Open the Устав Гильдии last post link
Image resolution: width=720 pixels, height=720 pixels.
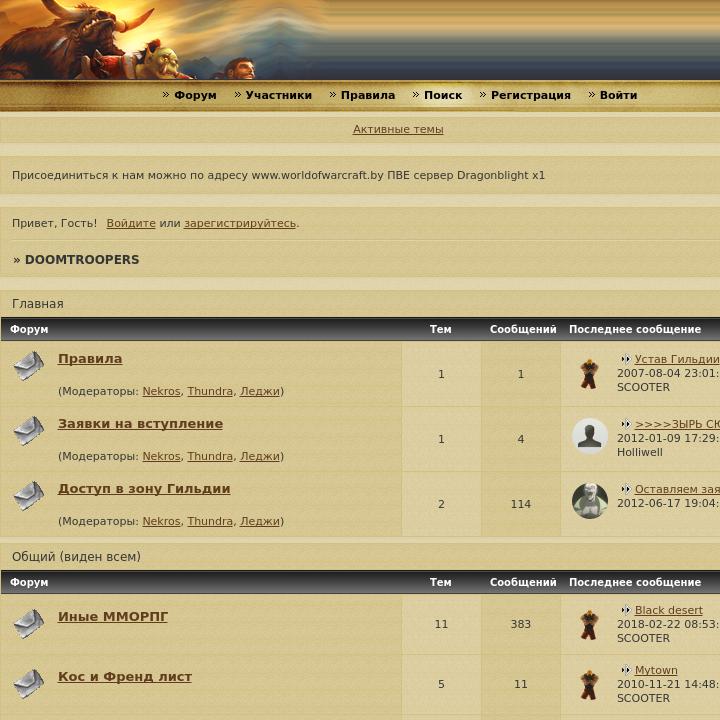(677, 359)
